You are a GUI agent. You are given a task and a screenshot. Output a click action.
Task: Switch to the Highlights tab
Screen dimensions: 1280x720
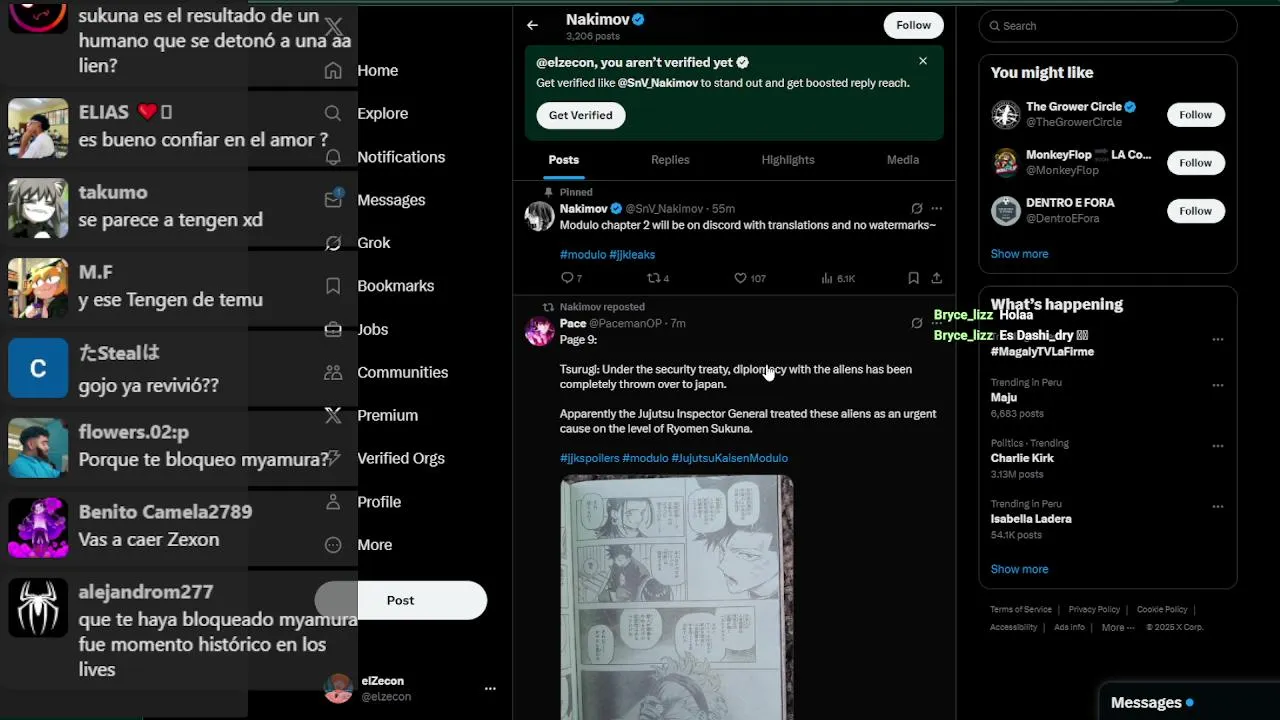tap(788, 160)
